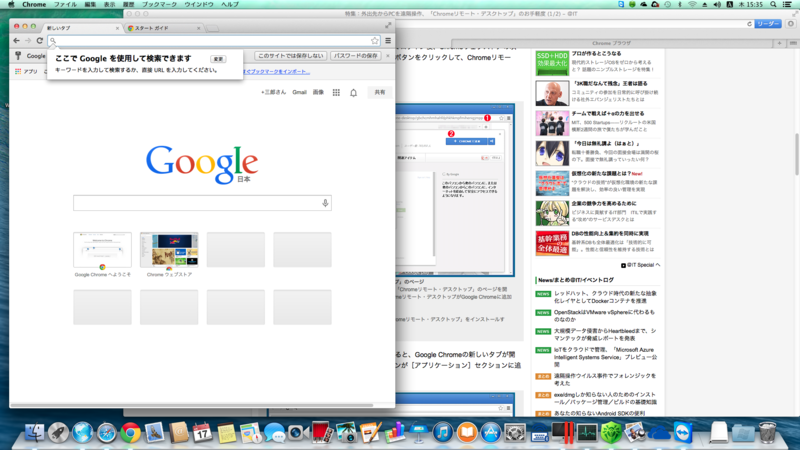Click the bookmark import link
The height and width of the screenshot is (450, 800).
point(277,71)
